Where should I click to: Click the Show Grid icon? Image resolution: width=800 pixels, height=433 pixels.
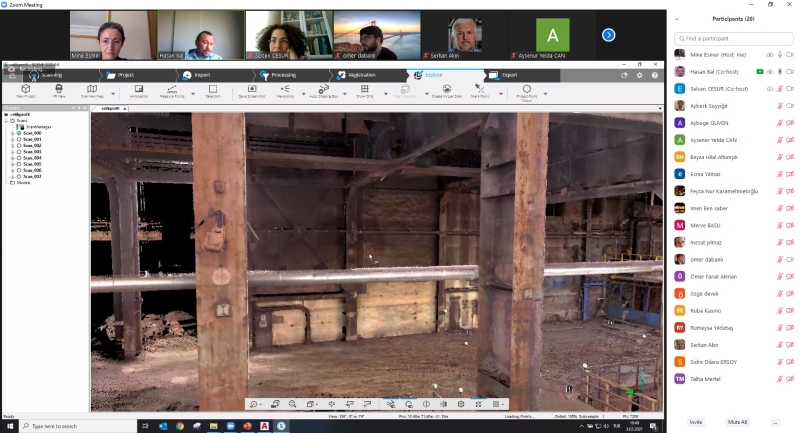[365, 90]
